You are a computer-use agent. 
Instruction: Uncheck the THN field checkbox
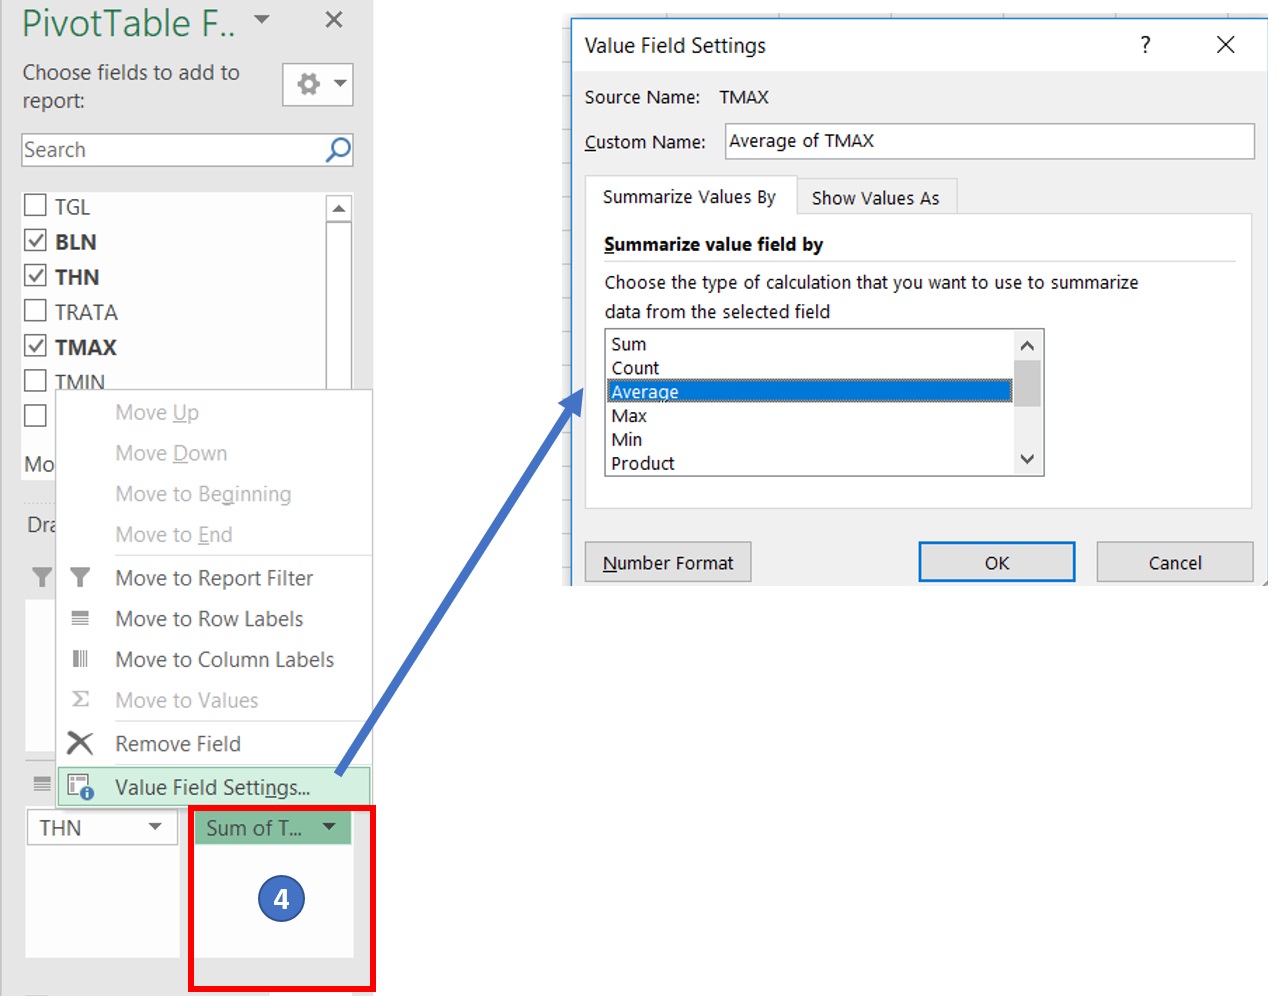tap(35, 276)
